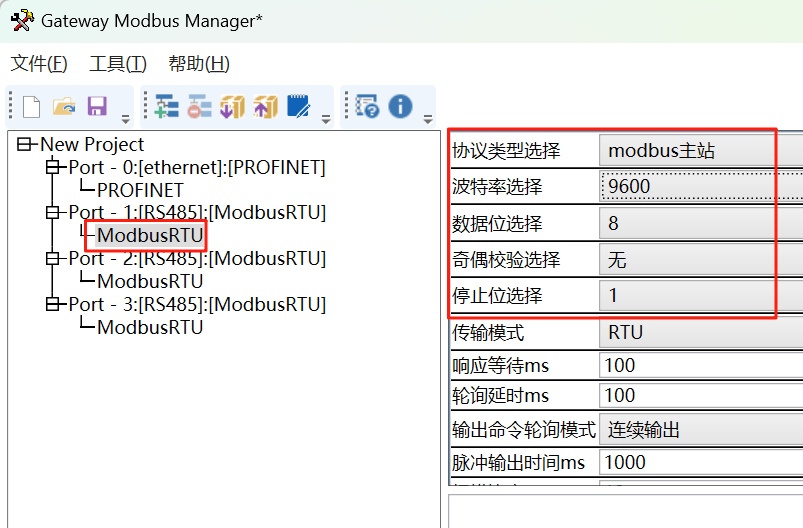Click the 波特率选择 label
803x528 pixels.
coord(497,186)
